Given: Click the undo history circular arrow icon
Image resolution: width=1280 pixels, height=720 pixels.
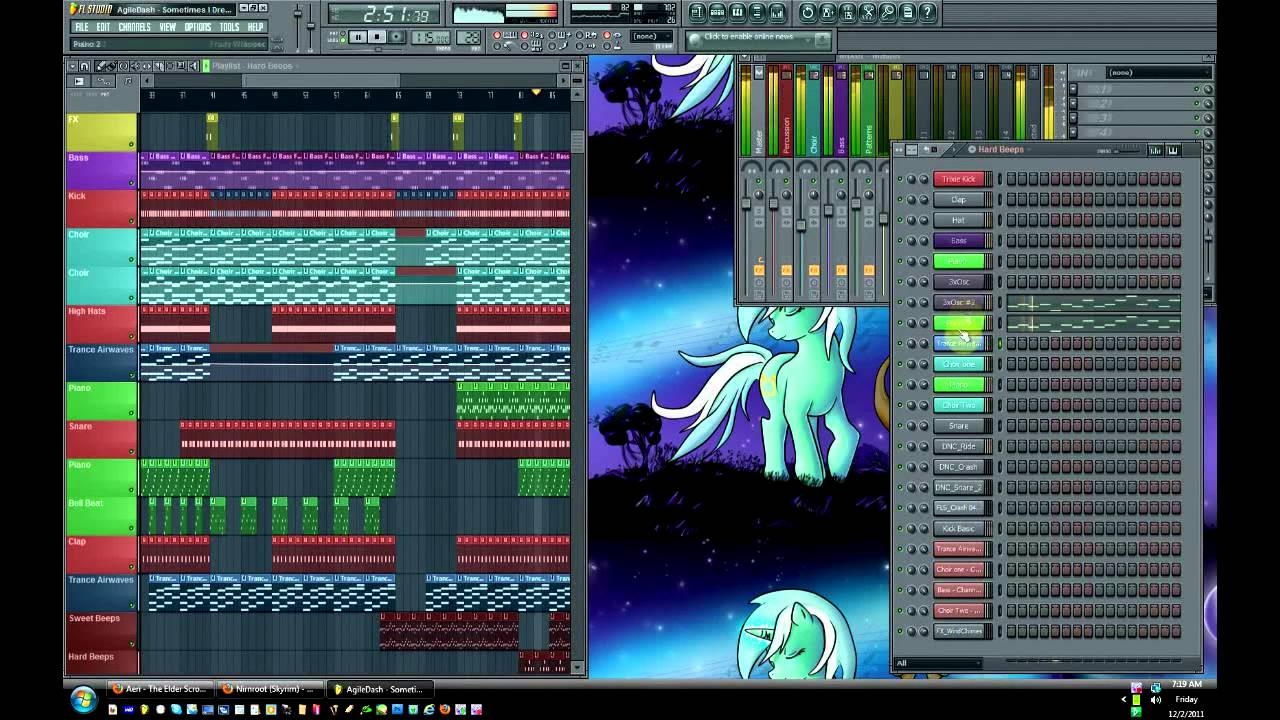Looking at the screenshot, I should pyautogui.click(x=807, y=12).
